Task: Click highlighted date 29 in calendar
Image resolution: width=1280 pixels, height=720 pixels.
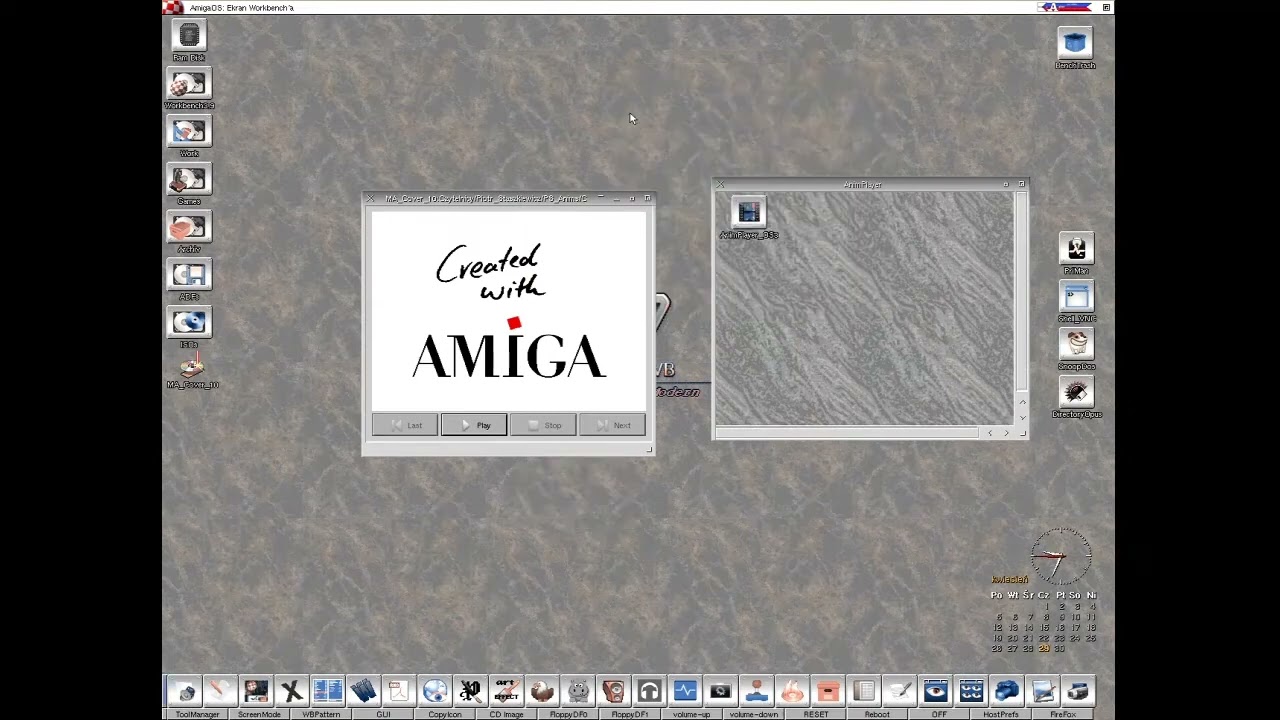Action: [1044, 649]
